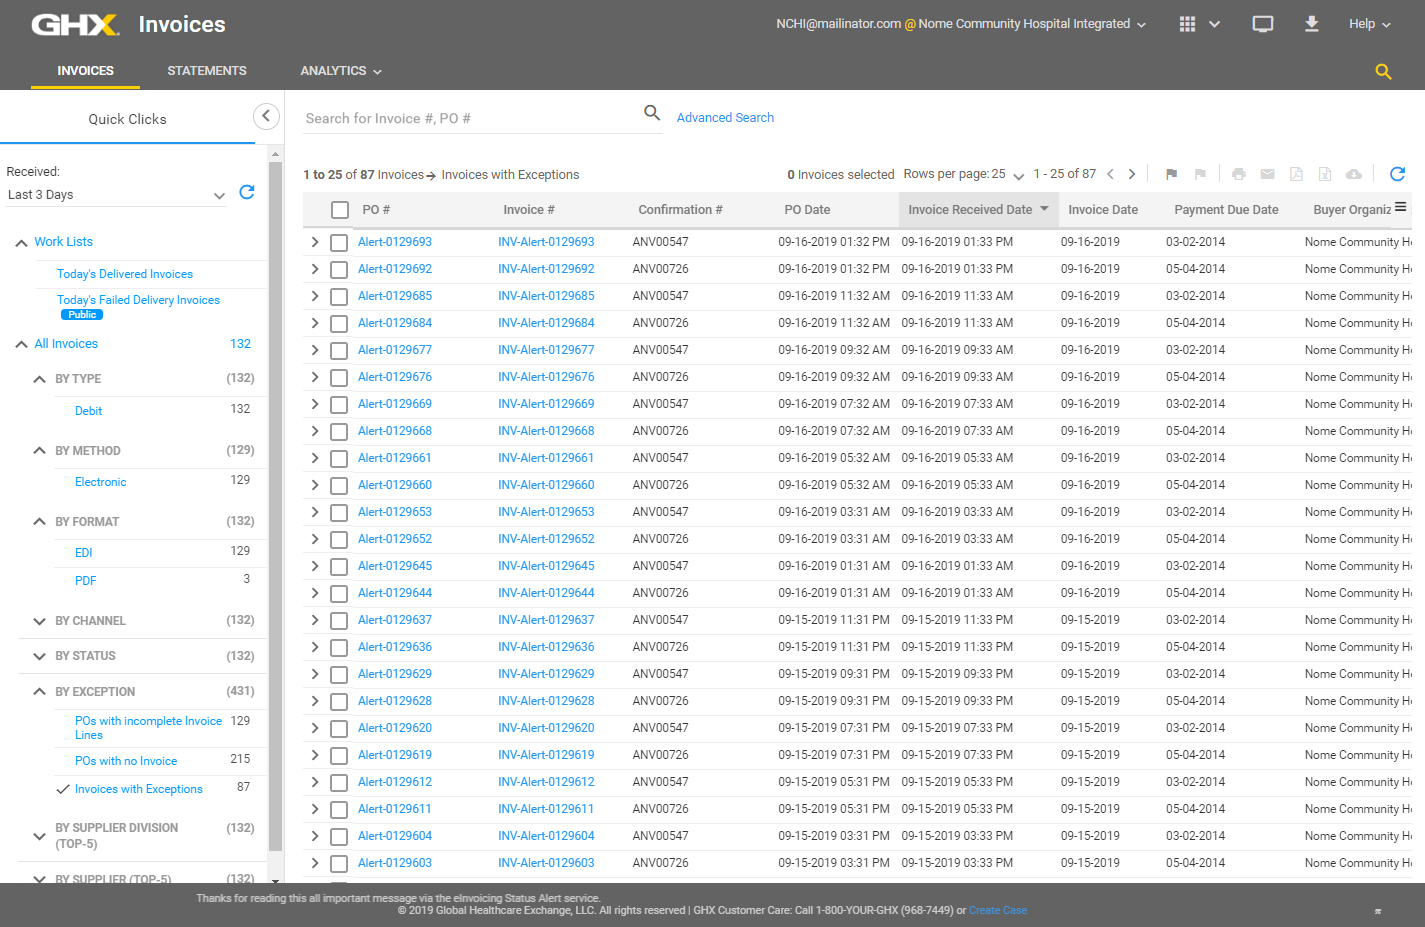Image resolution: width=1425 pixels, height=927 pixels.
Task: Click the email envelope icon
Action: pos(1267,174)
